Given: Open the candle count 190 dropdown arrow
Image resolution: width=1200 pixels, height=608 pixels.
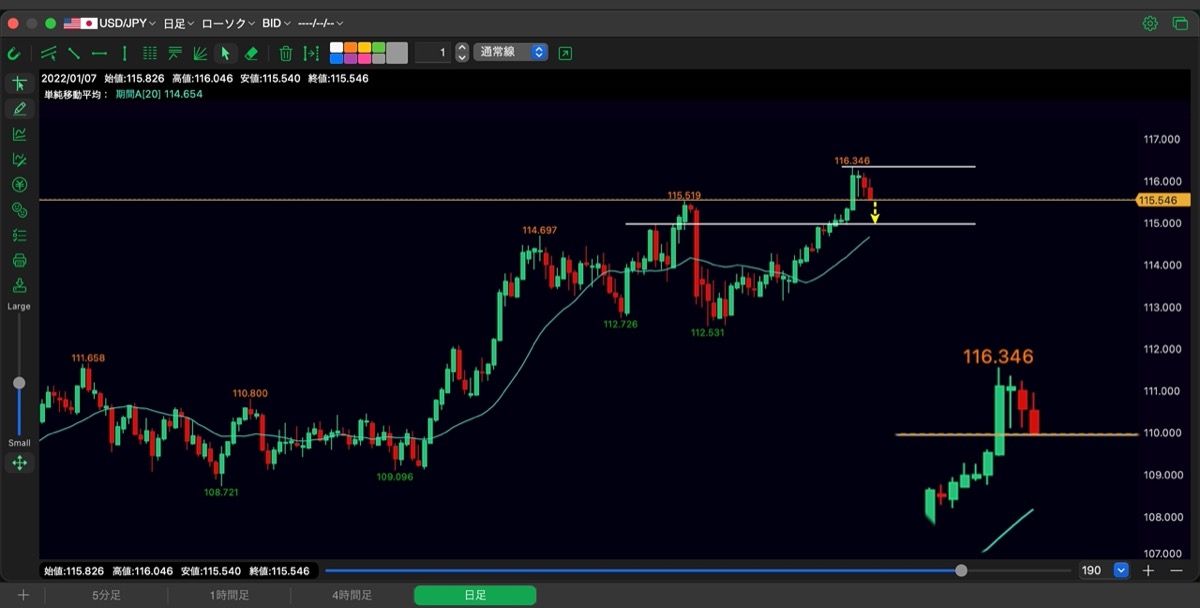Looking at the screenshot, I should 1121,571.
